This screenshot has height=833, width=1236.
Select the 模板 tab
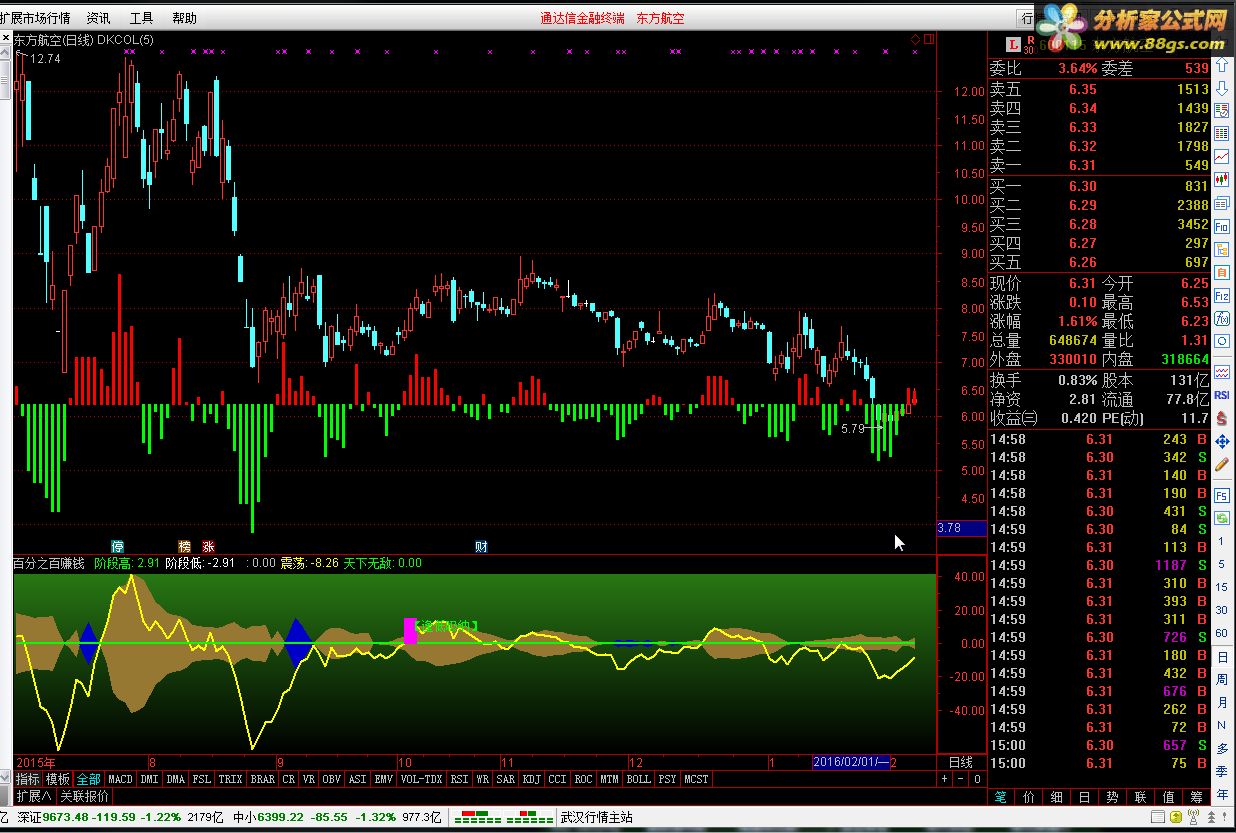[58, 779]
